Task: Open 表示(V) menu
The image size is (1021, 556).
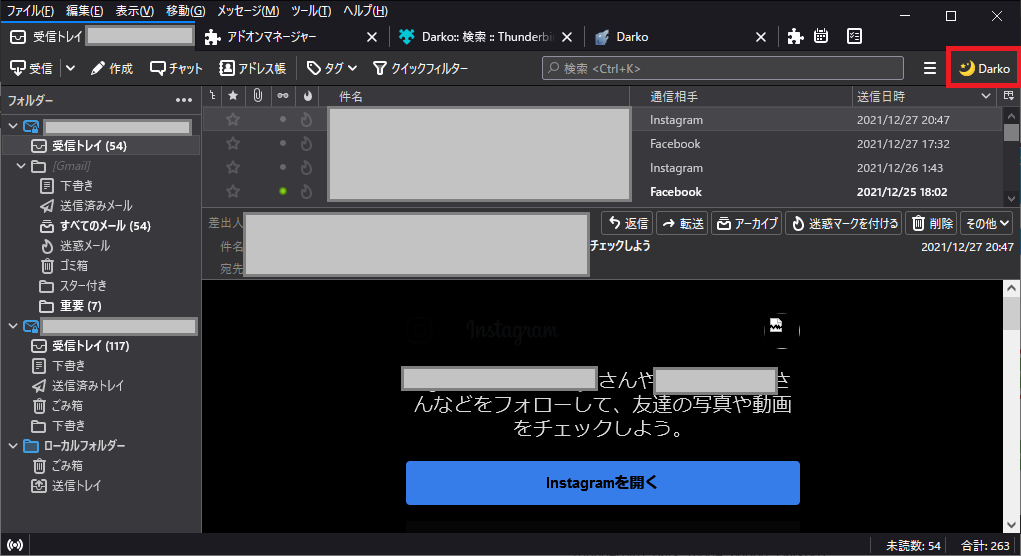Action: 135,11
